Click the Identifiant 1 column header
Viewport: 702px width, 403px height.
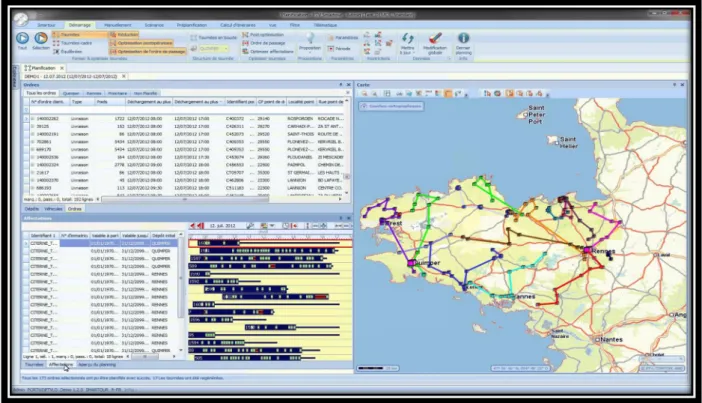(43, 236)
